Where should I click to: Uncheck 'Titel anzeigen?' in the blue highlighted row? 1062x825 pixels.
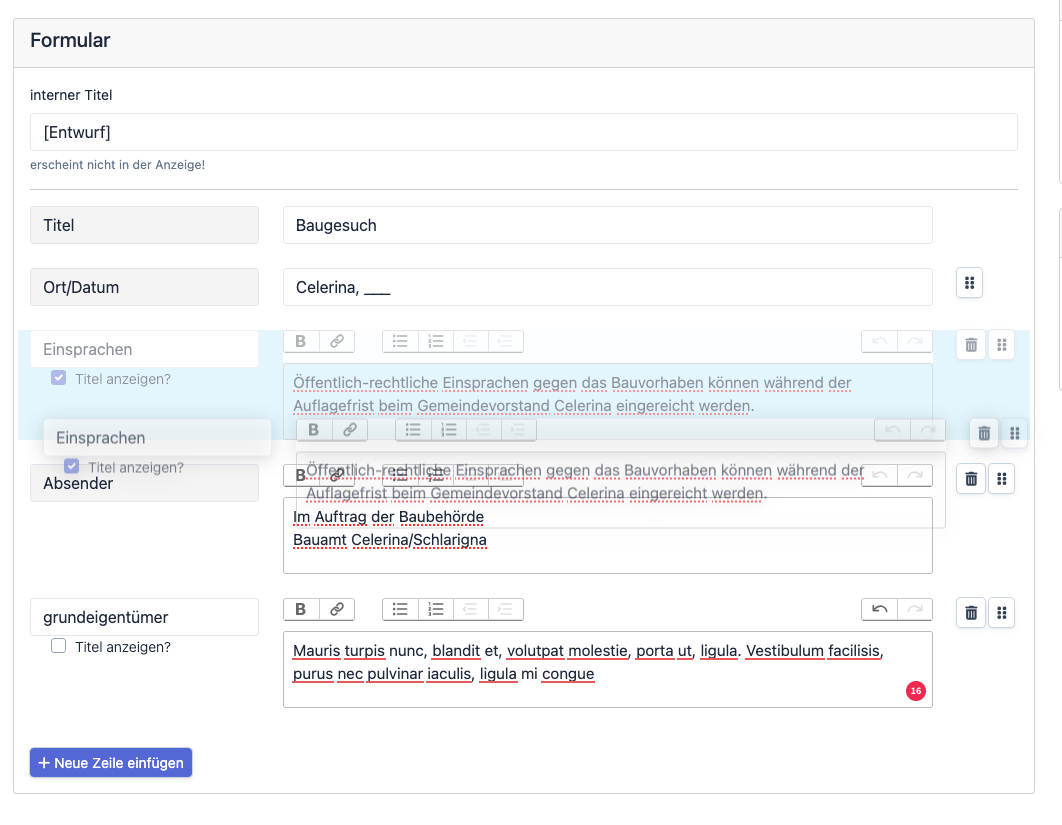(59, 379)
